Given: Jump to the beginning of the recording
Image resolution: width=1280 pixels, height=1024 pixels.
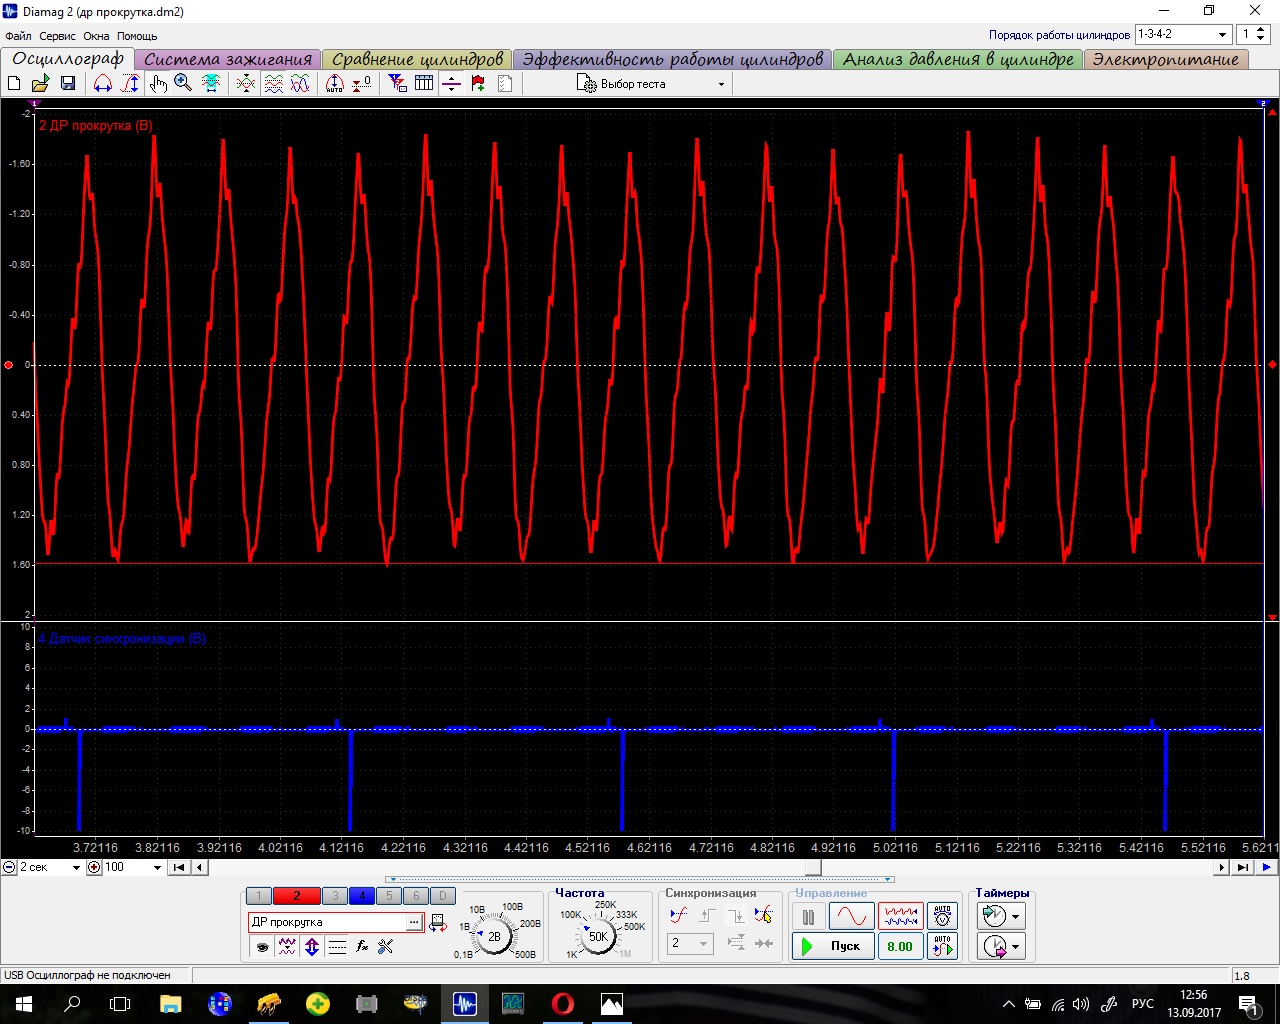Looking at the screenshot, I should click(179, 867).
